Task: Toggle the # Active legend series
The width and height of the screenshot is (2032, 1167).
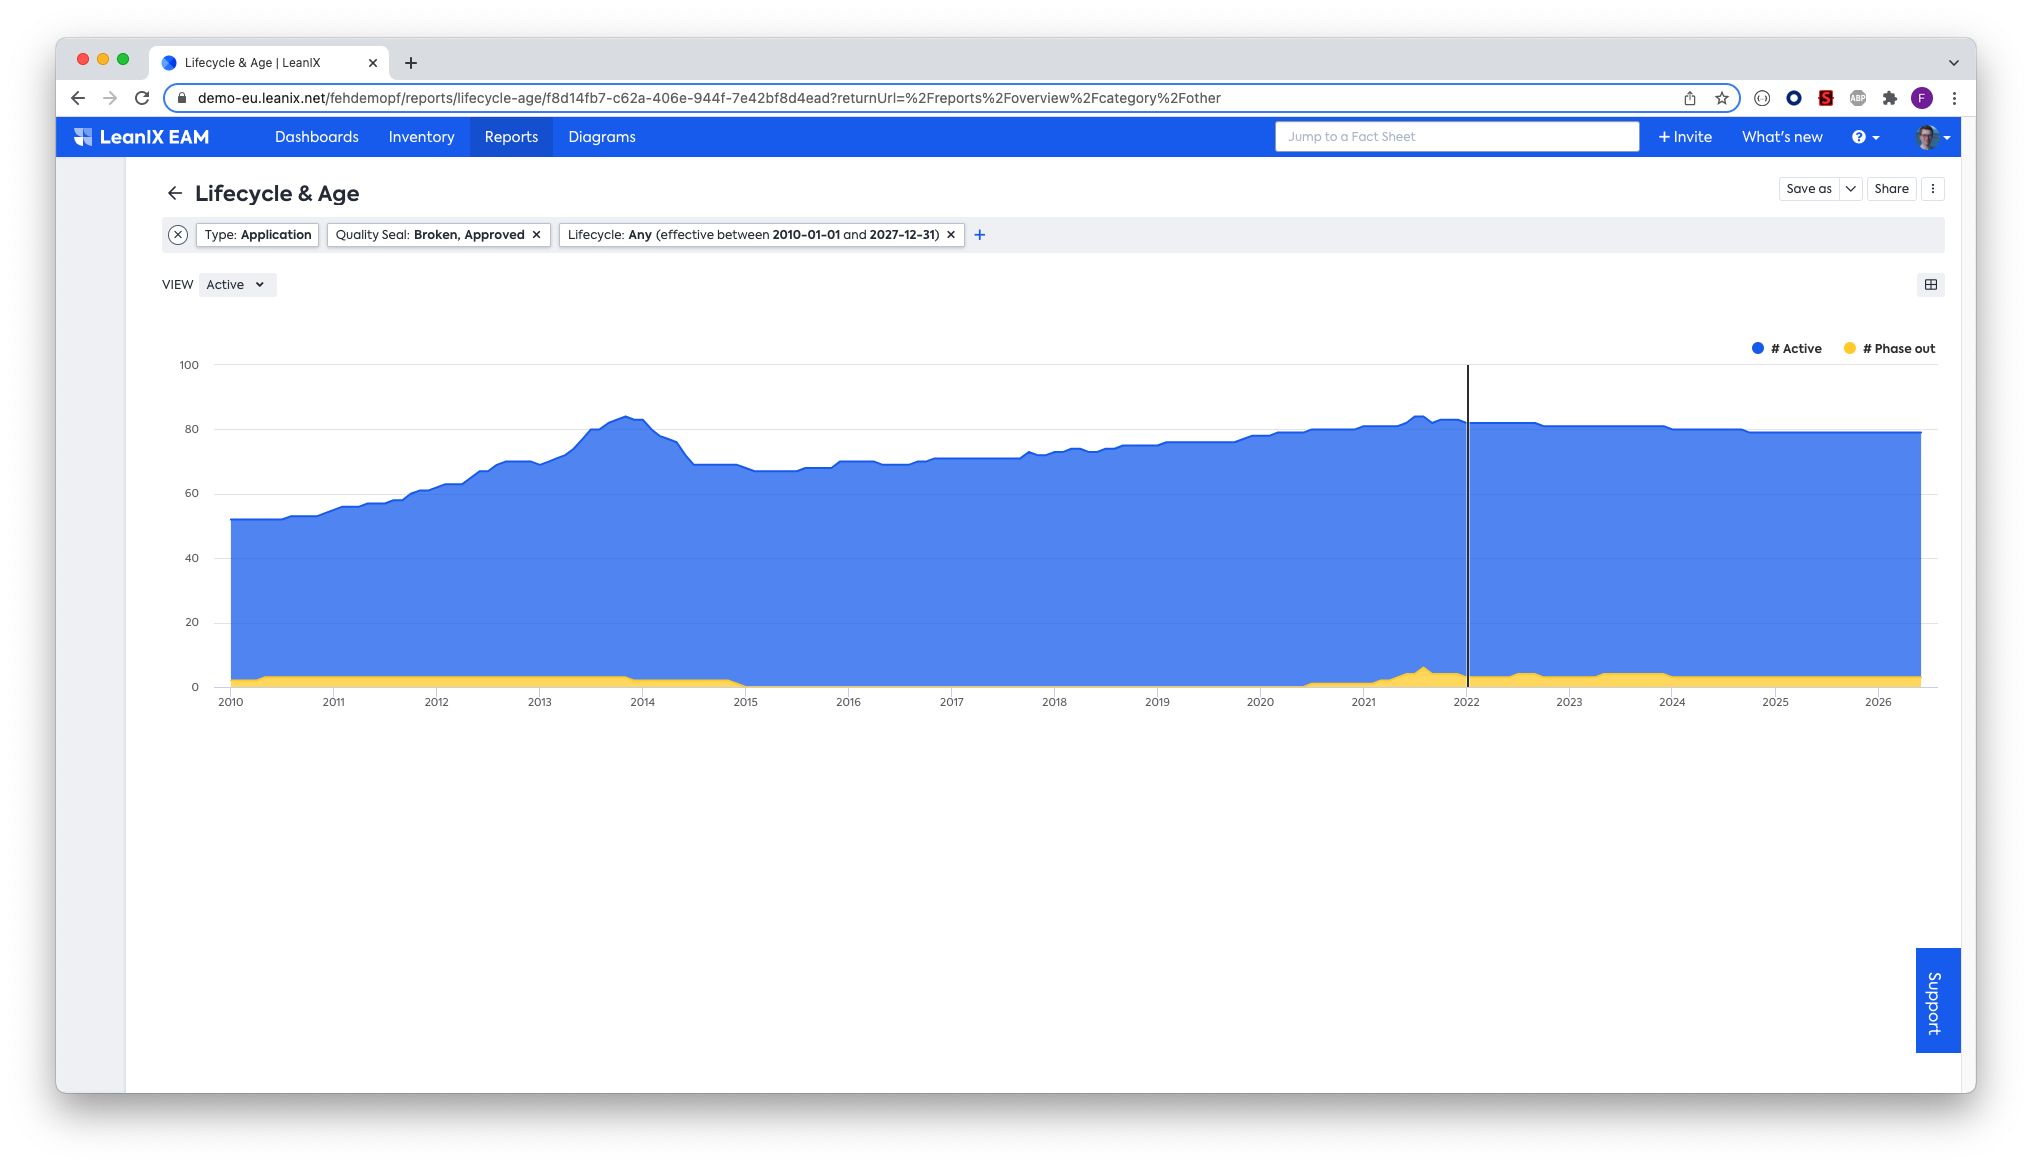Action: [1787, 349]
